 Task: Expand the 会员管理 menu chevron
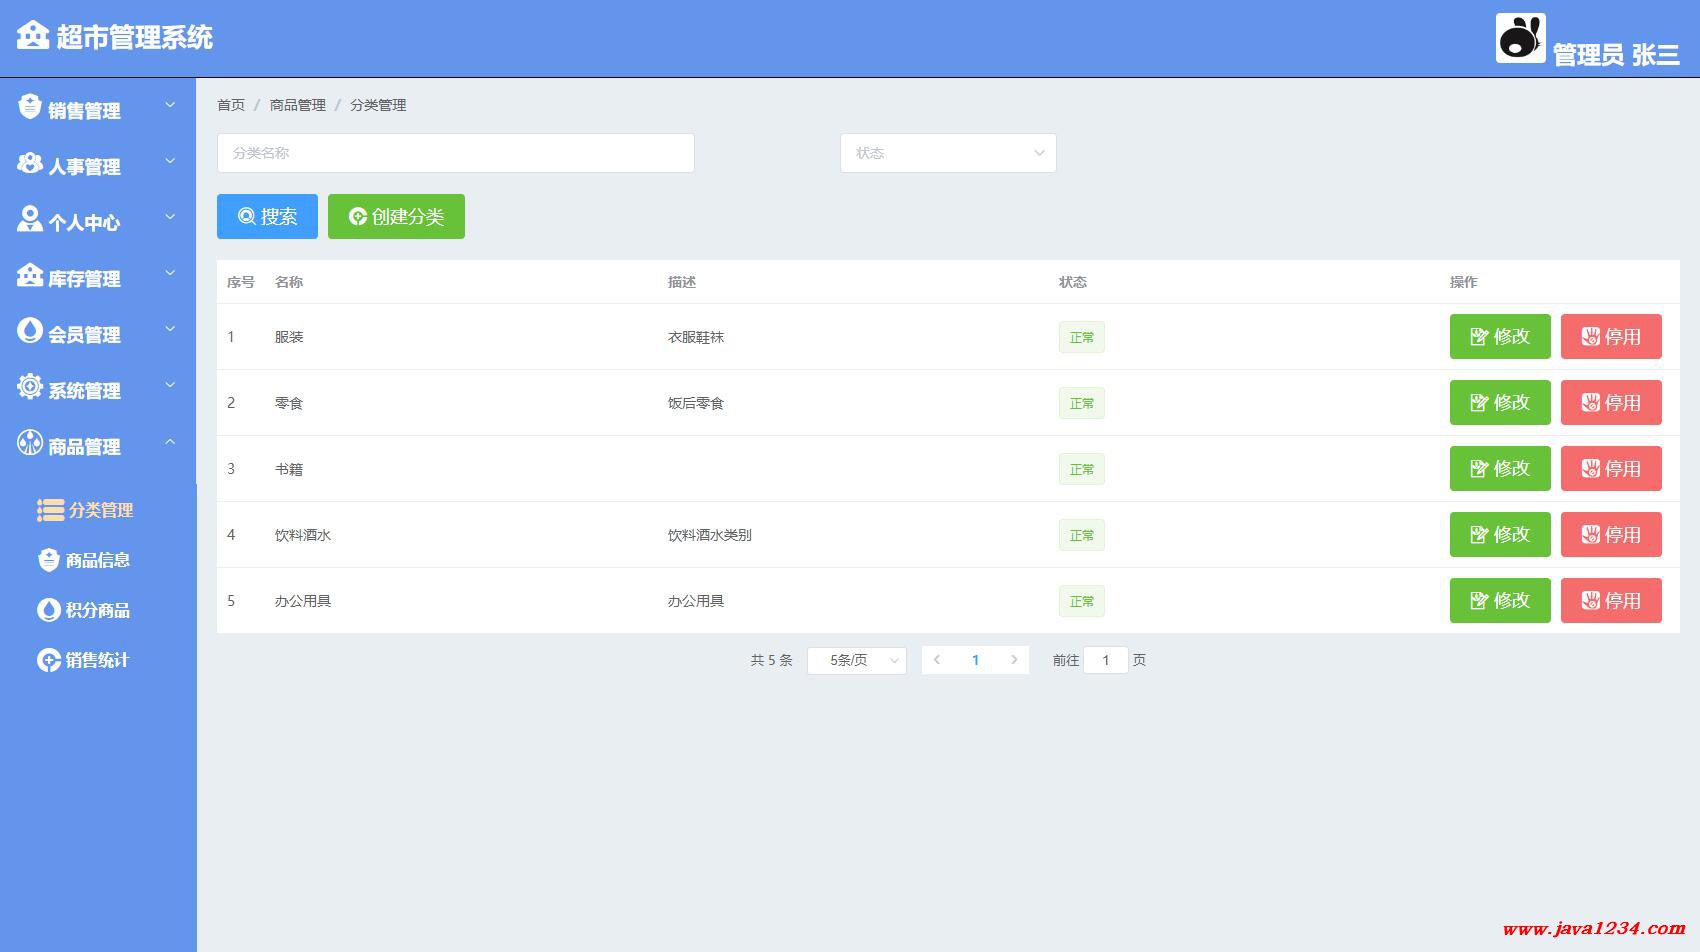(x=170, y=329)
